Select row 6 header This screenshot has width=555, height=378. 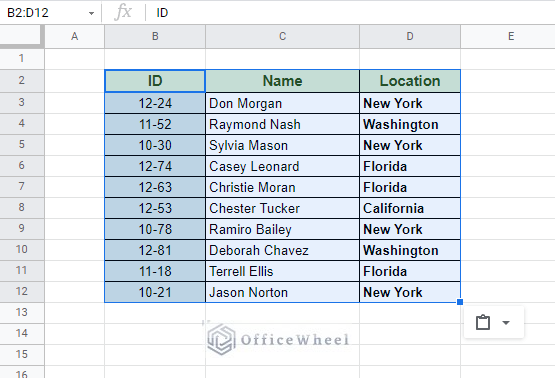pyautogui.click(x=22, y=165)
